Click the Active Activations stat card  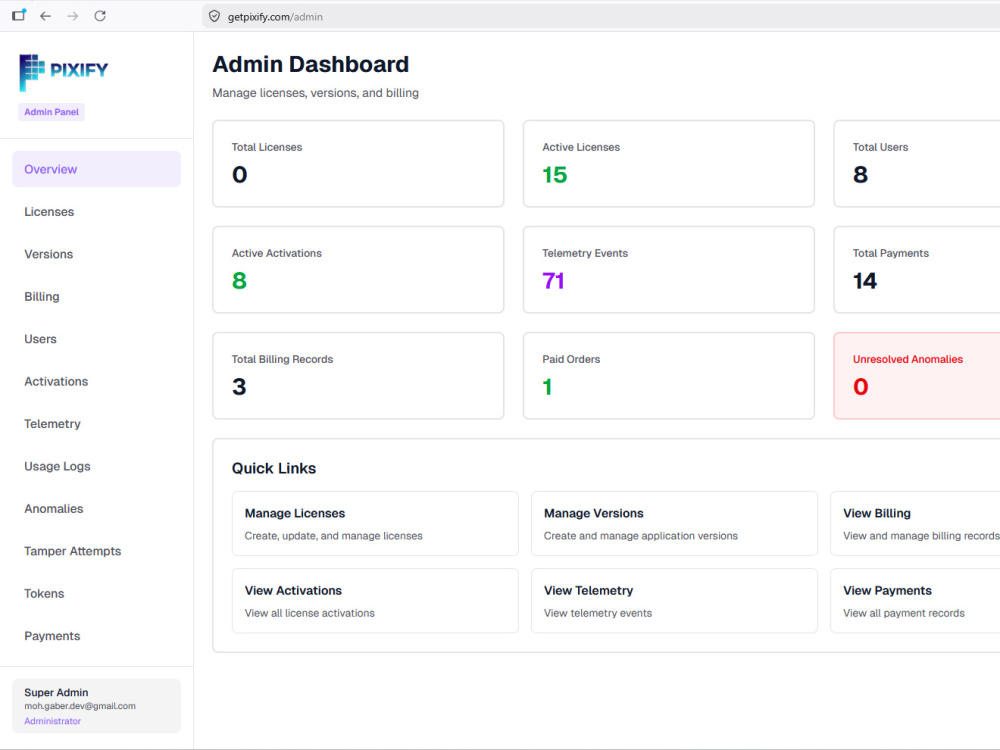tap(358, 270)
